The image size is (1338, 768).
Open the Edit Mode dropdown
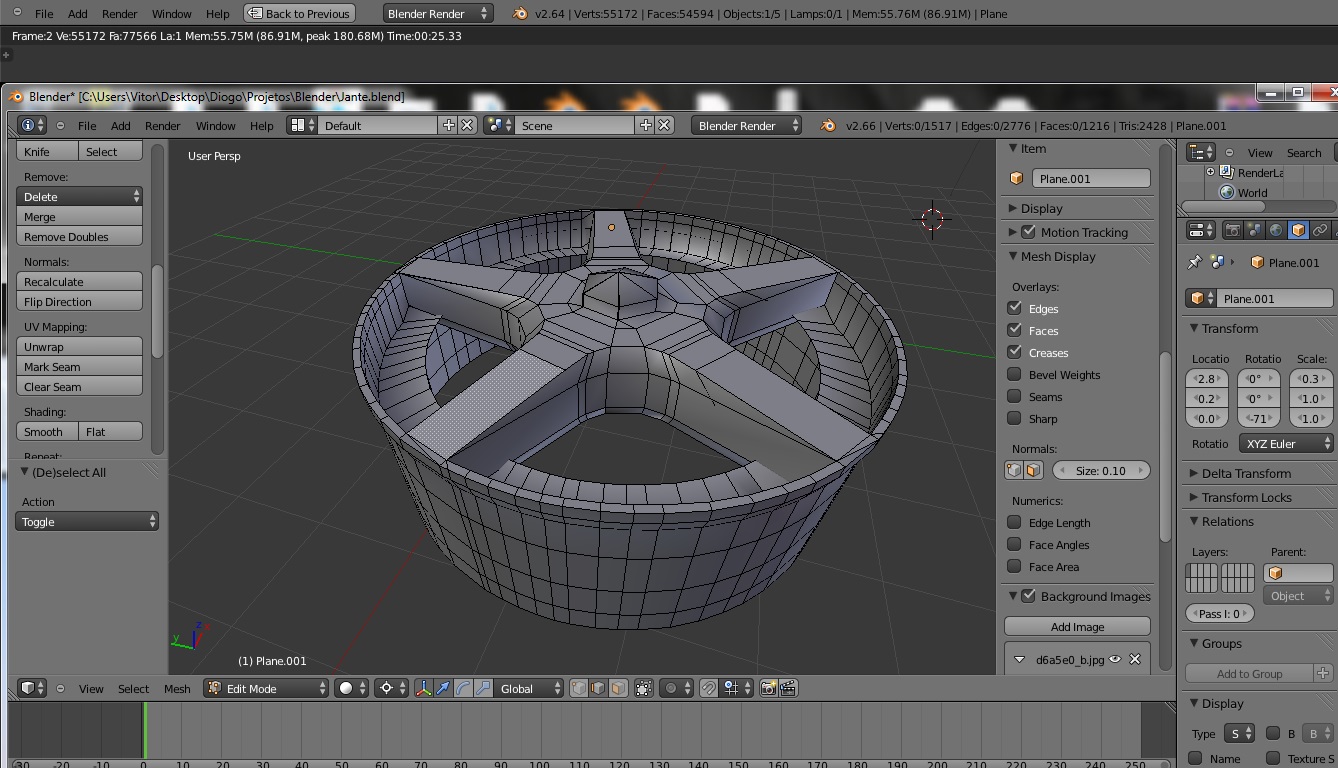pos(266,688)
